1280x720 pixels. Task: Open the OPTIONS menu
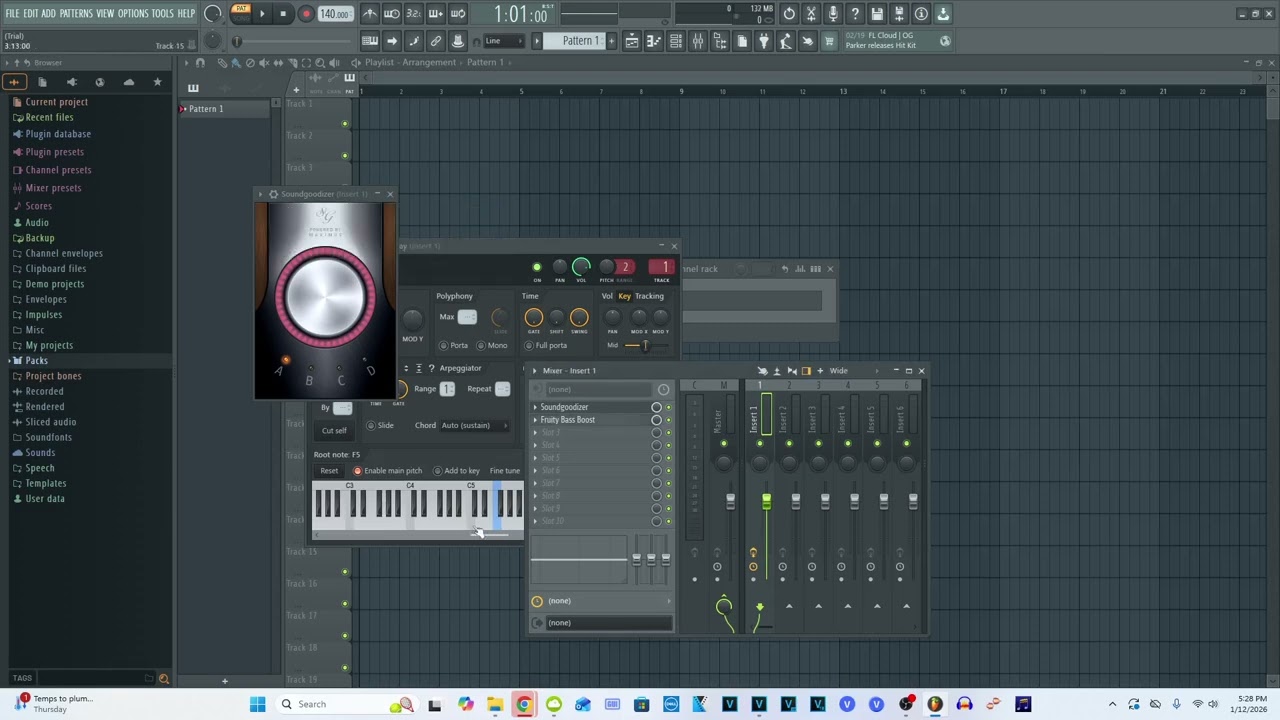(132, 13)
